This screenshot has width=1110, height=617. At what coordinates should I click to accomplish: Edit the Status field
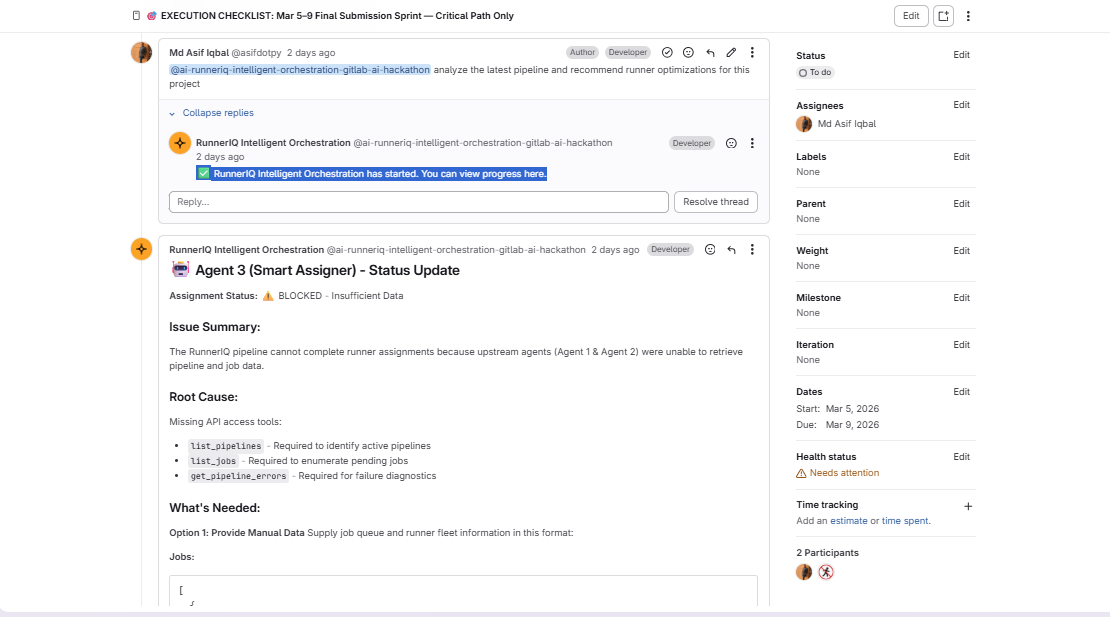961,55
